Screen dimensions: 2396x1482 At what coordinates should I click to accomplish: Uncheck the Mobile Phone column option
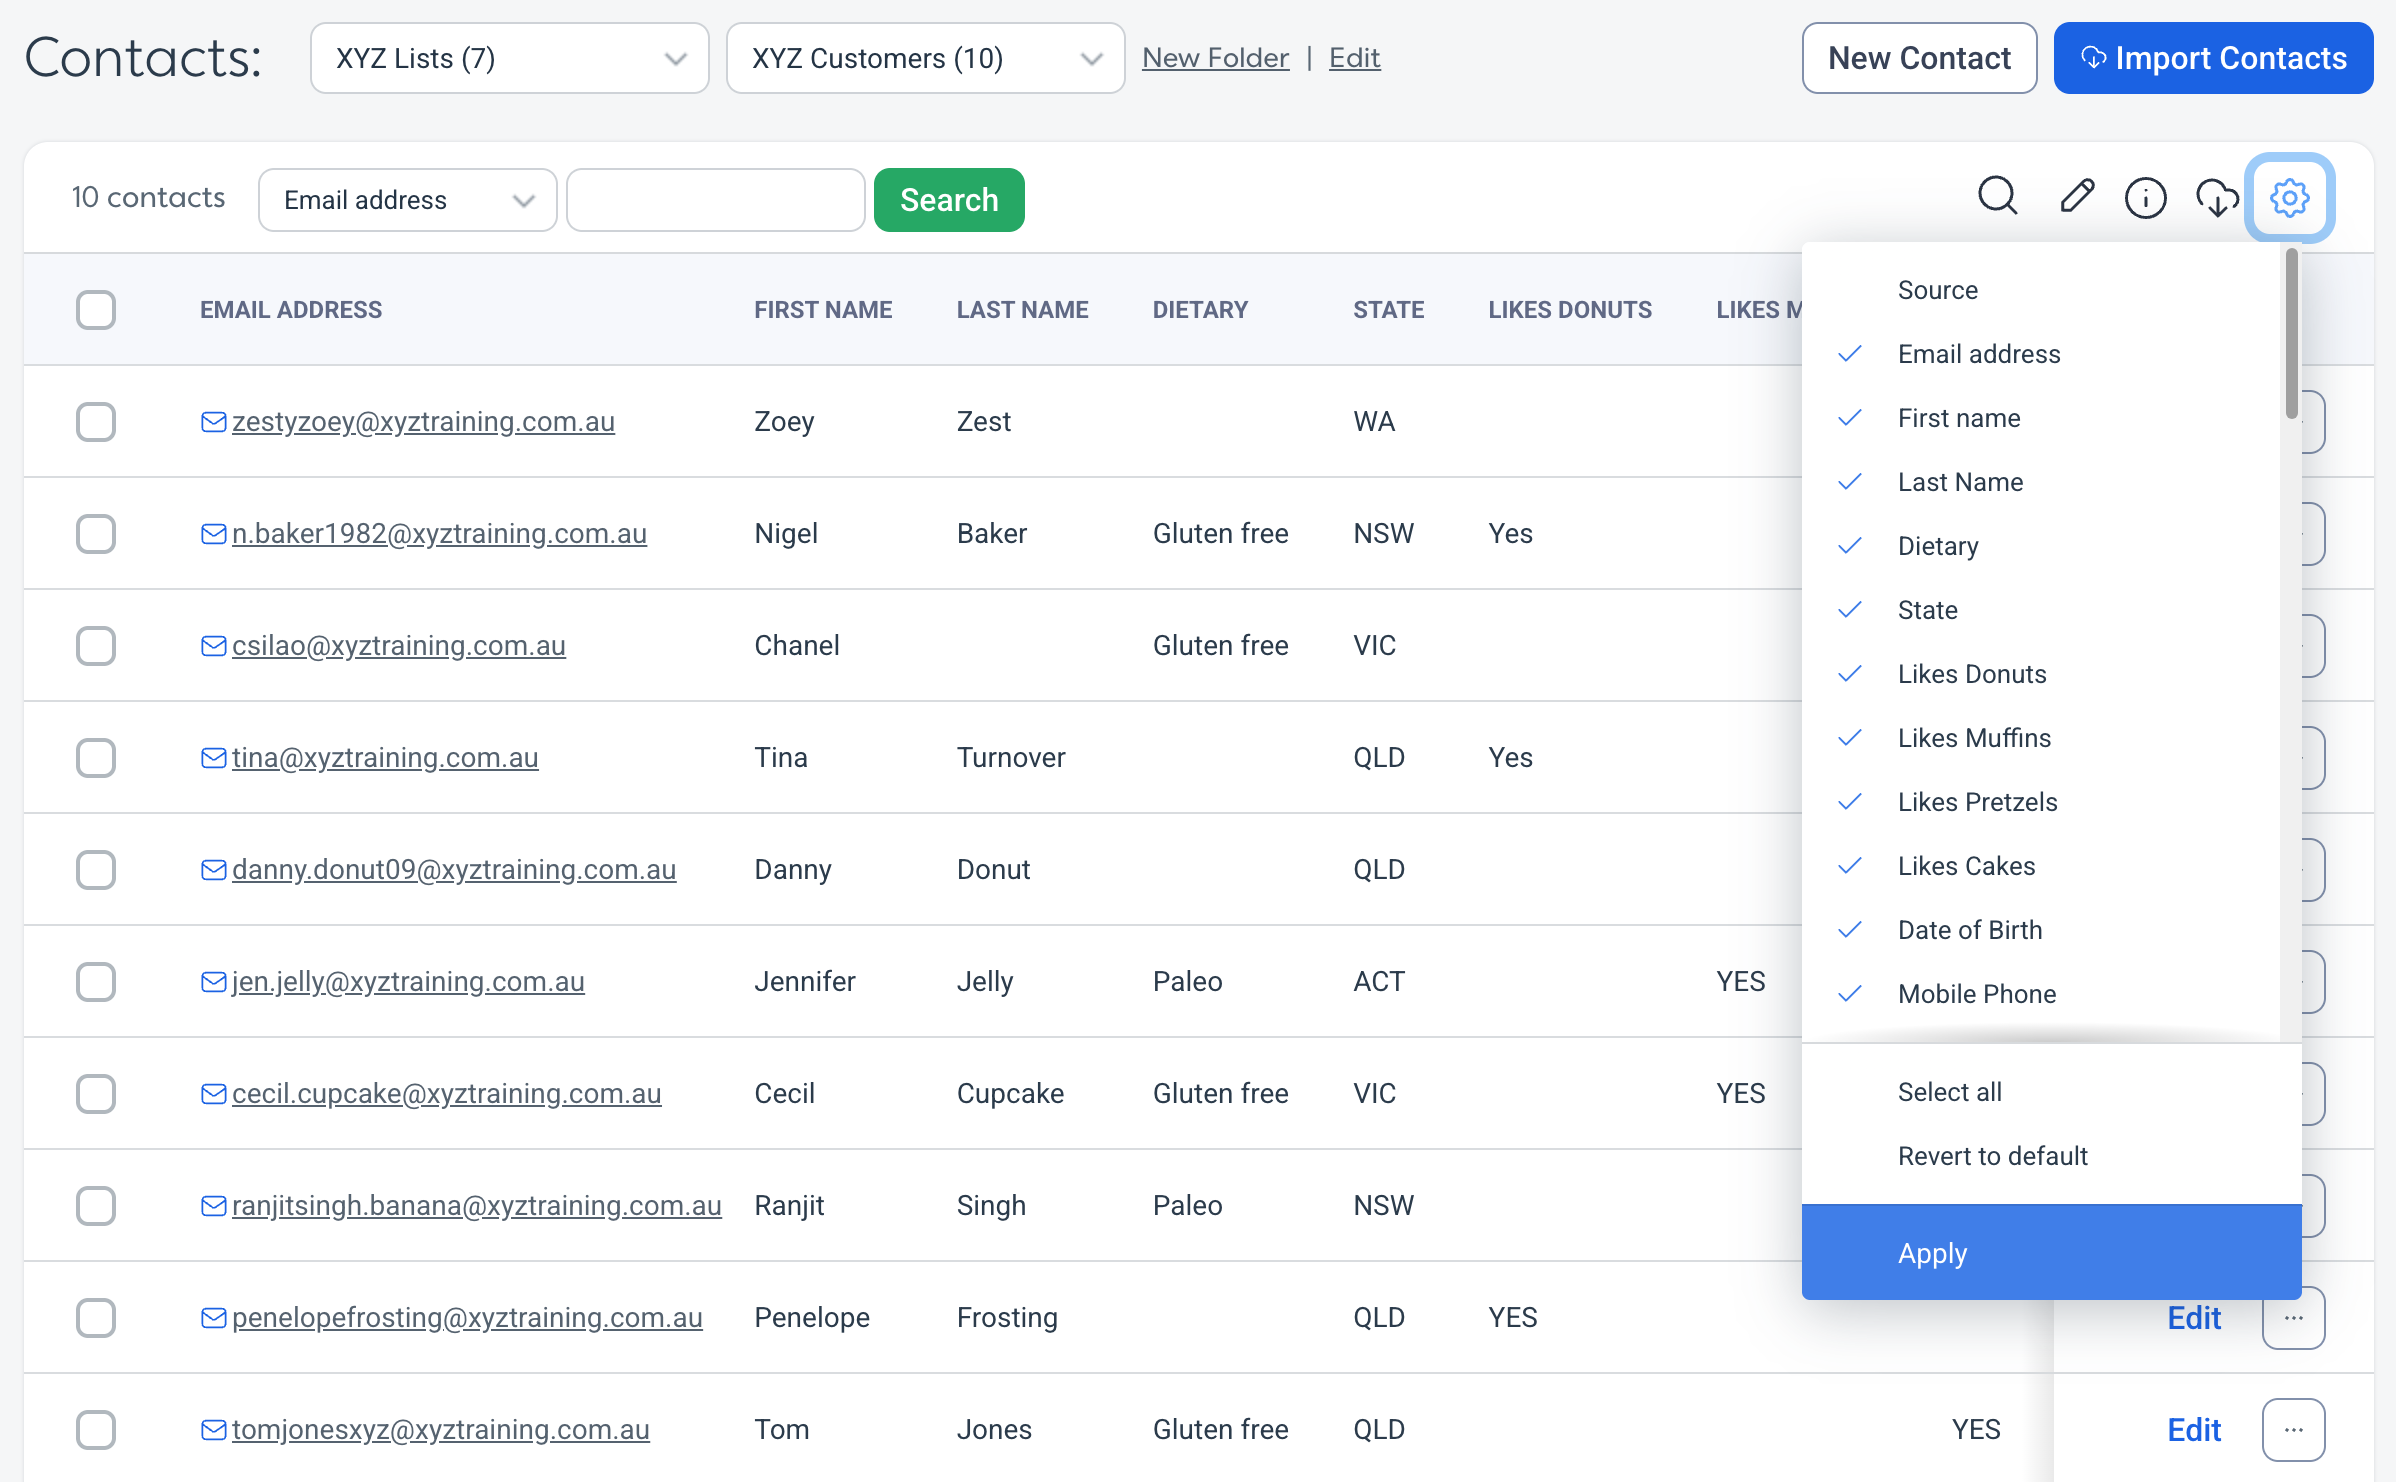(x=2040, y=994)
